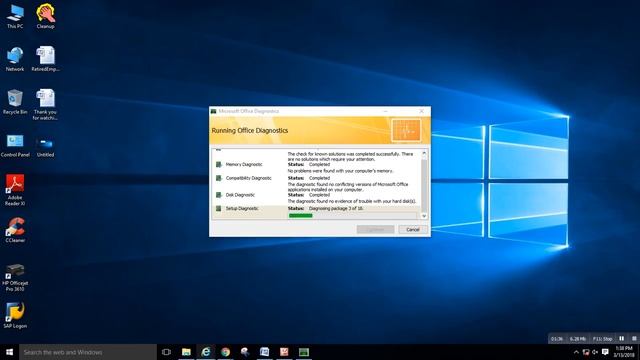Click the Memory Diagnostic label
The height and width of the screenshot is (360, 640).
pyautogui.click(x=244, y=164)
